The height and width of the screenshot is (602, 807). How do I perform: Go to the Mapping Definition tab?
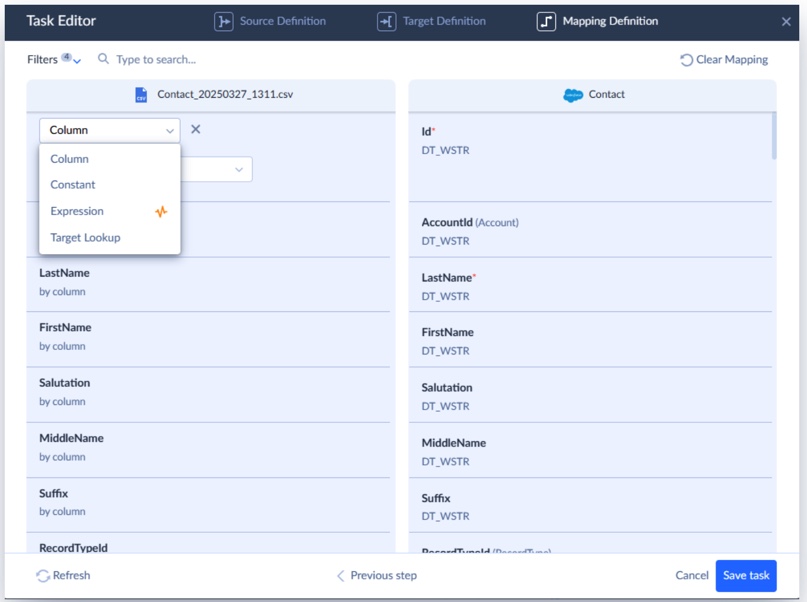pos(597,22)
